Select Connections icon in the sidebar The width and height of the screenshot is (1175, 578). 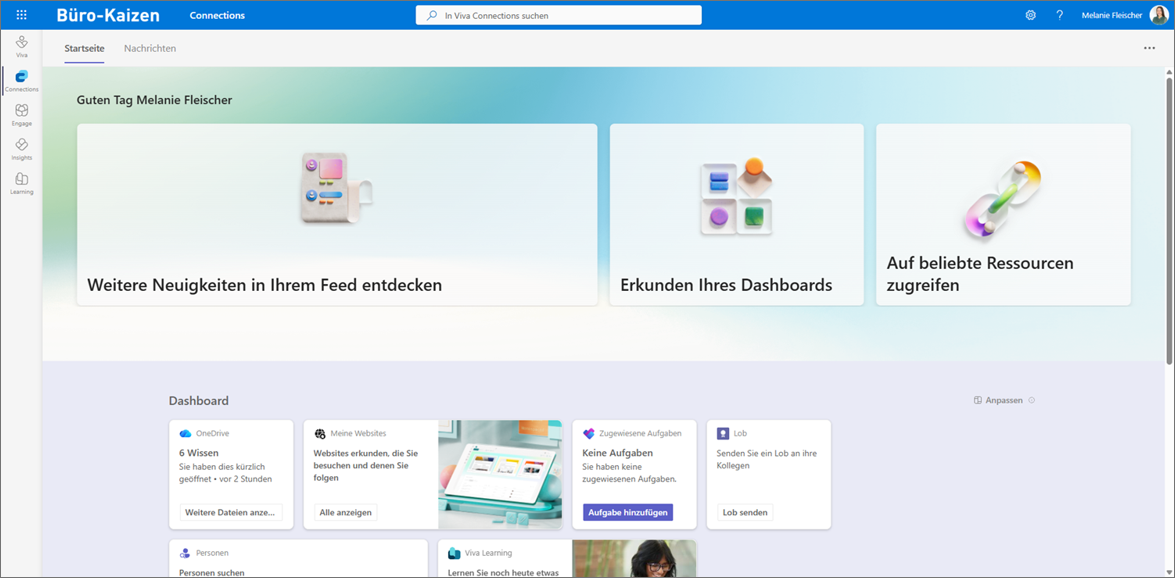(x=21, y=80)
